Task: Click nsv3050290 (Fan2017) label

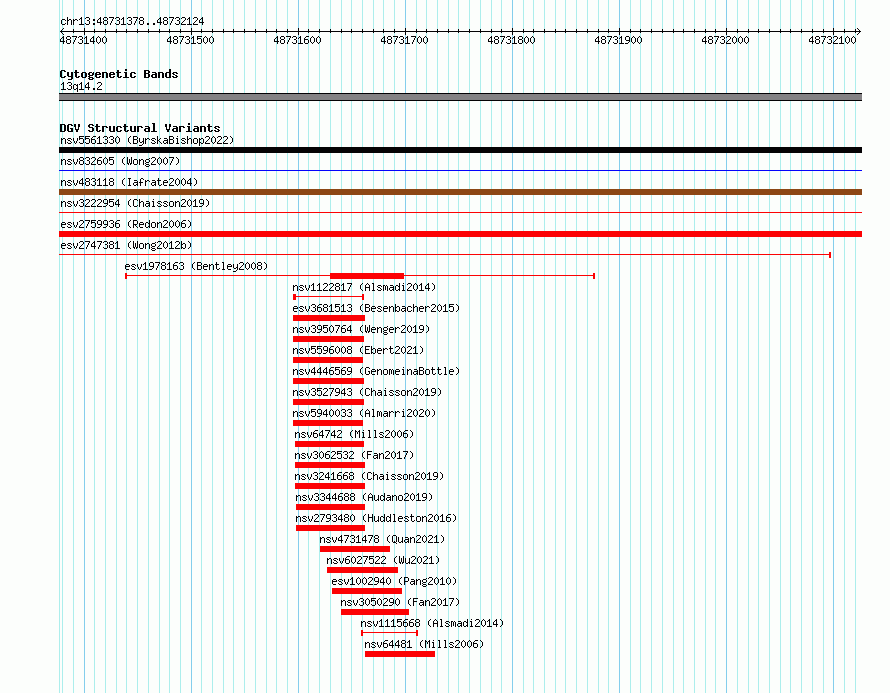Action: pyautogui.click(x=400, y=602)
